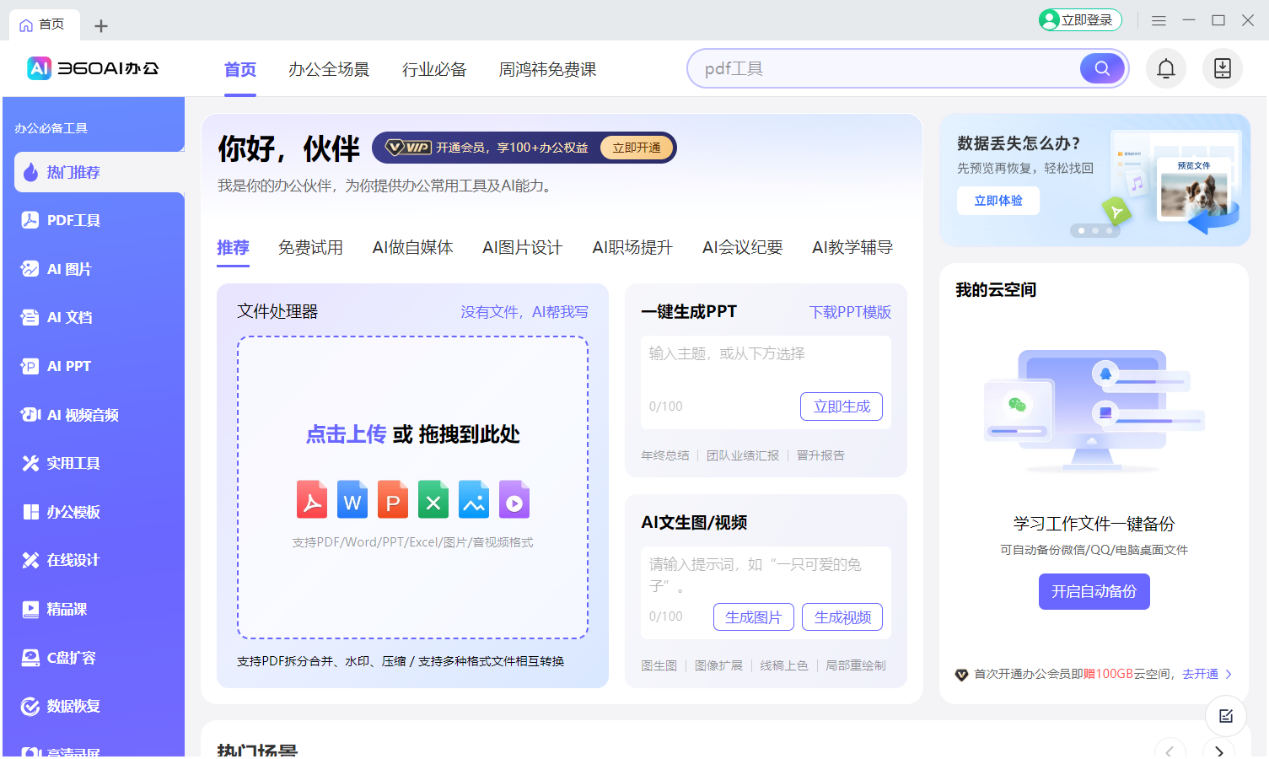Click next arrow in 热门场景 section
1269x759 pixels.
click(1217, 751)
